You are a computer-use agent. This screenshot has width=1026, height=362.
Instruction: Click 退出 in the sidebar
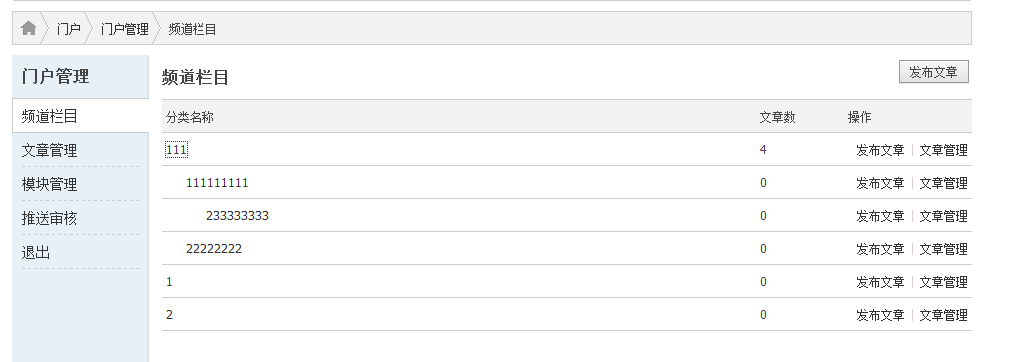coord(35,252)
